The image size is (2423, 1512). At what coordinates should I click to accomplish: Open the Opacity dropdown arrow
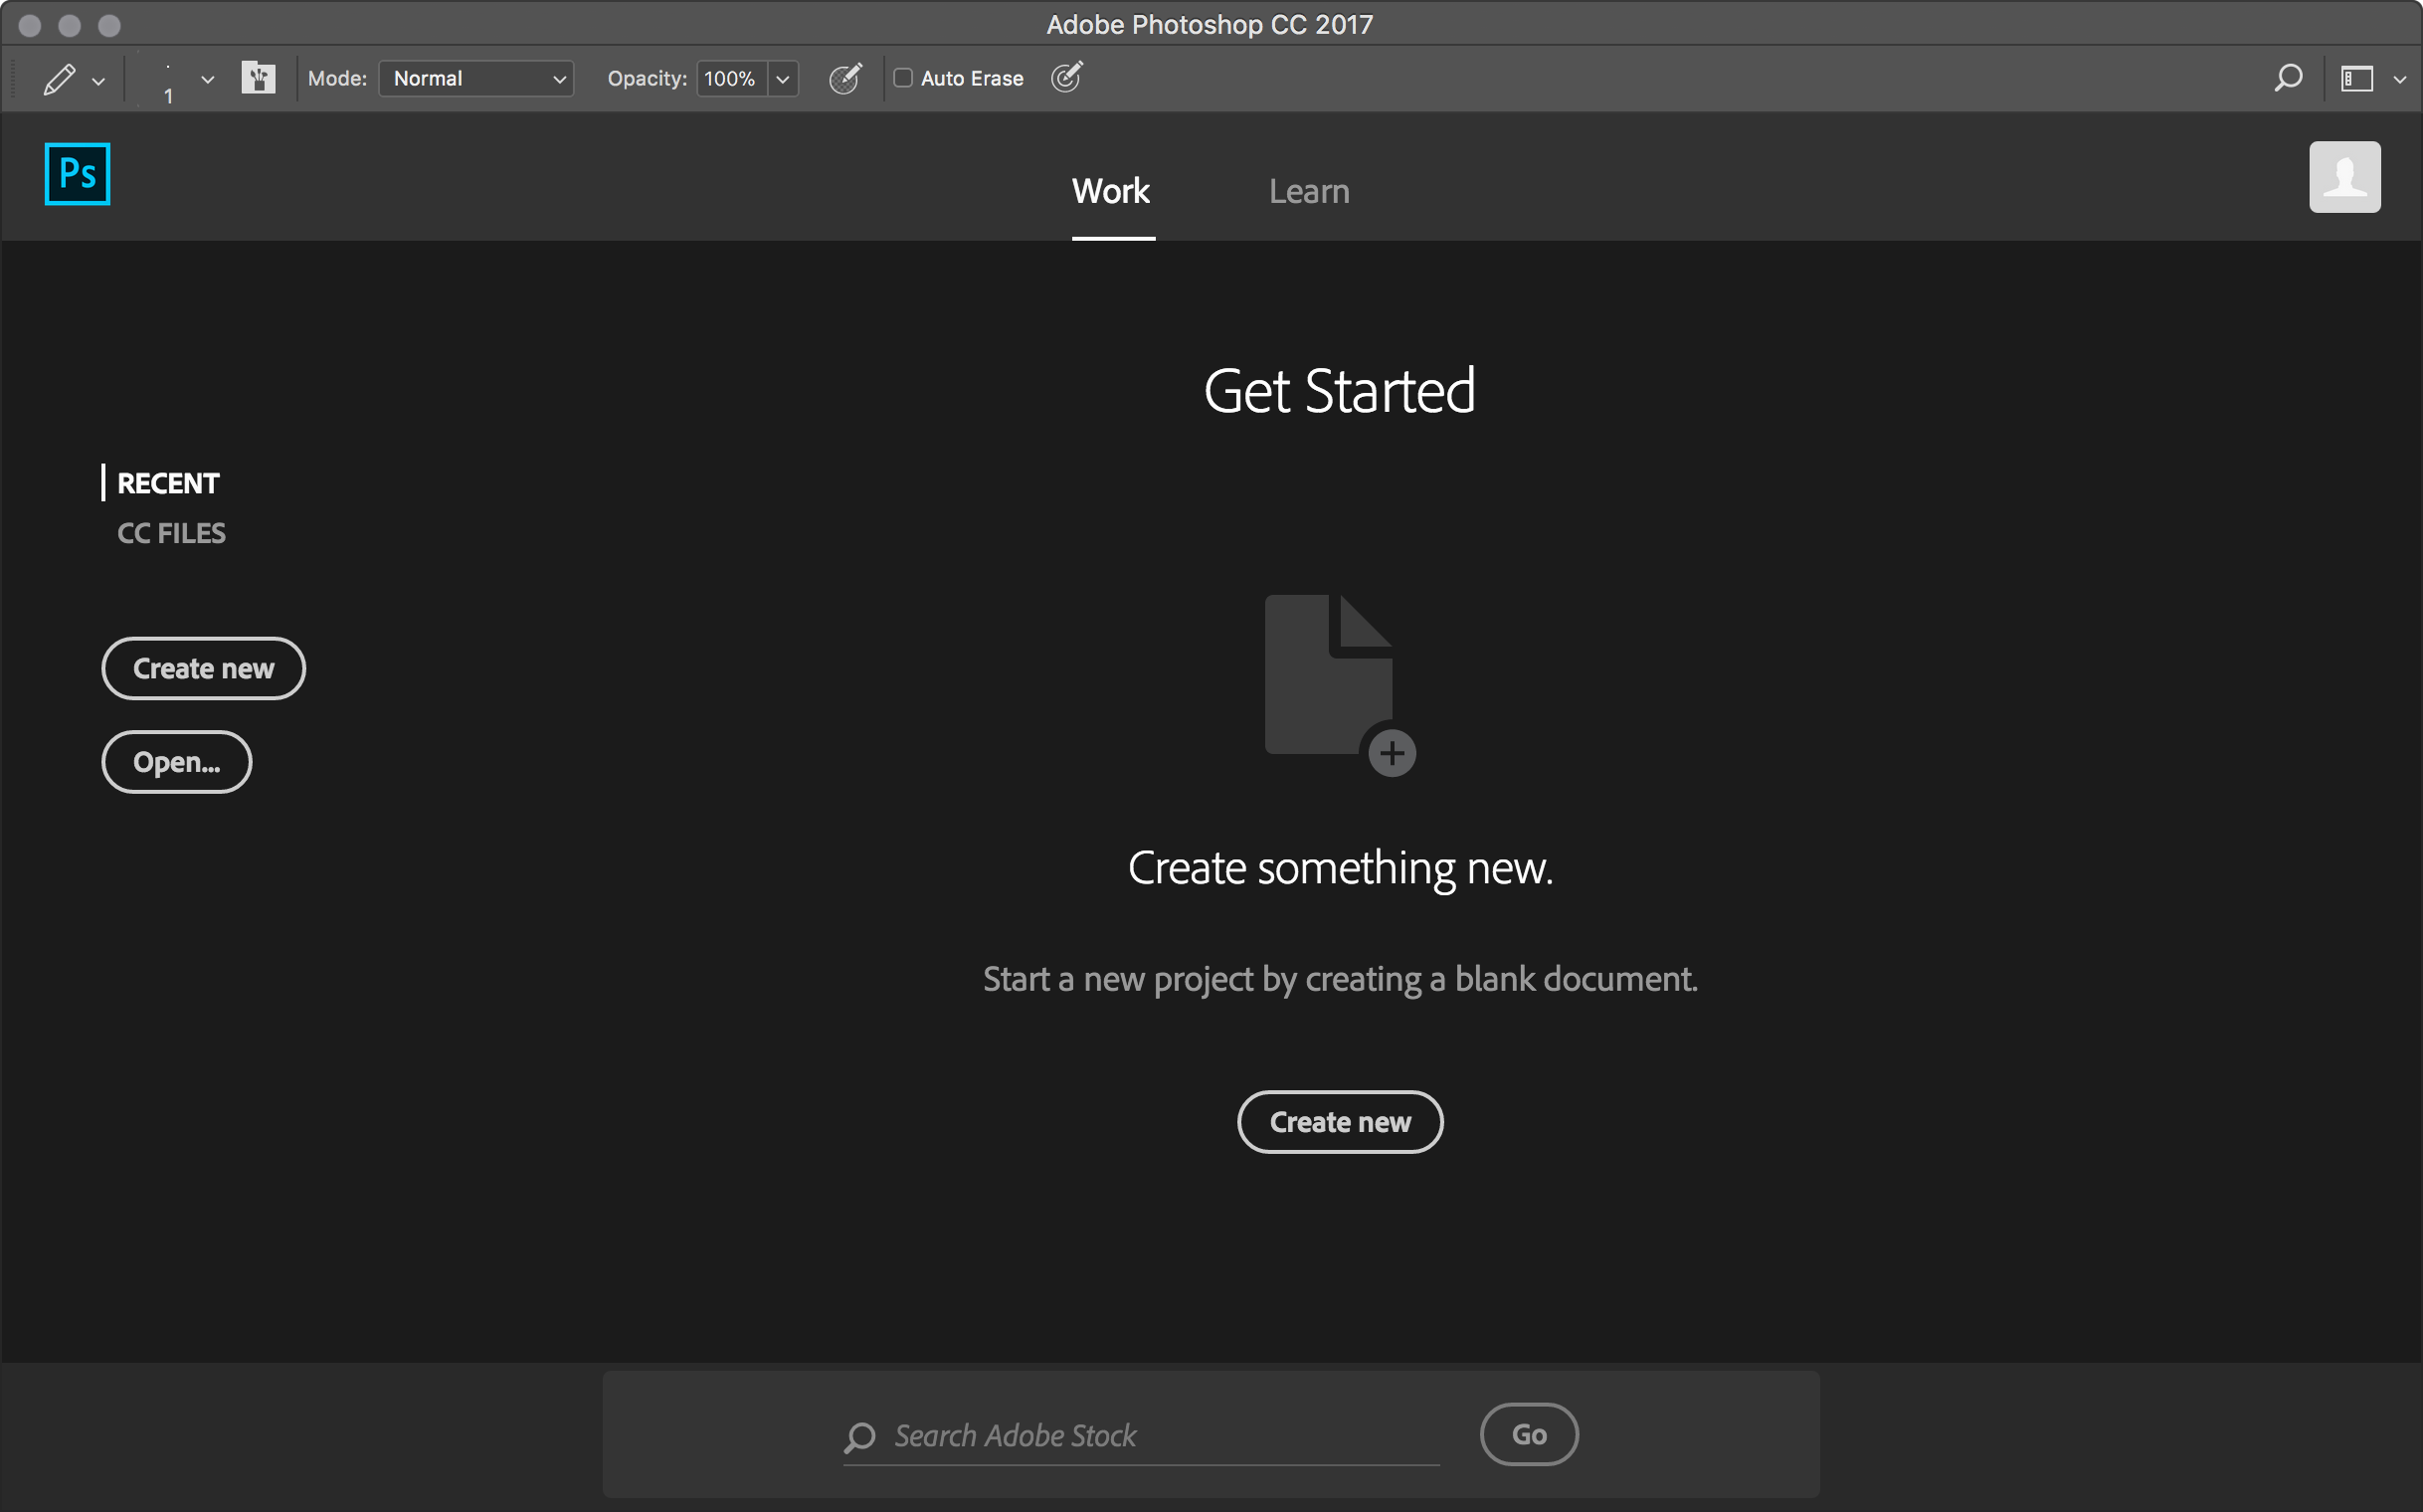coord(783,78)
